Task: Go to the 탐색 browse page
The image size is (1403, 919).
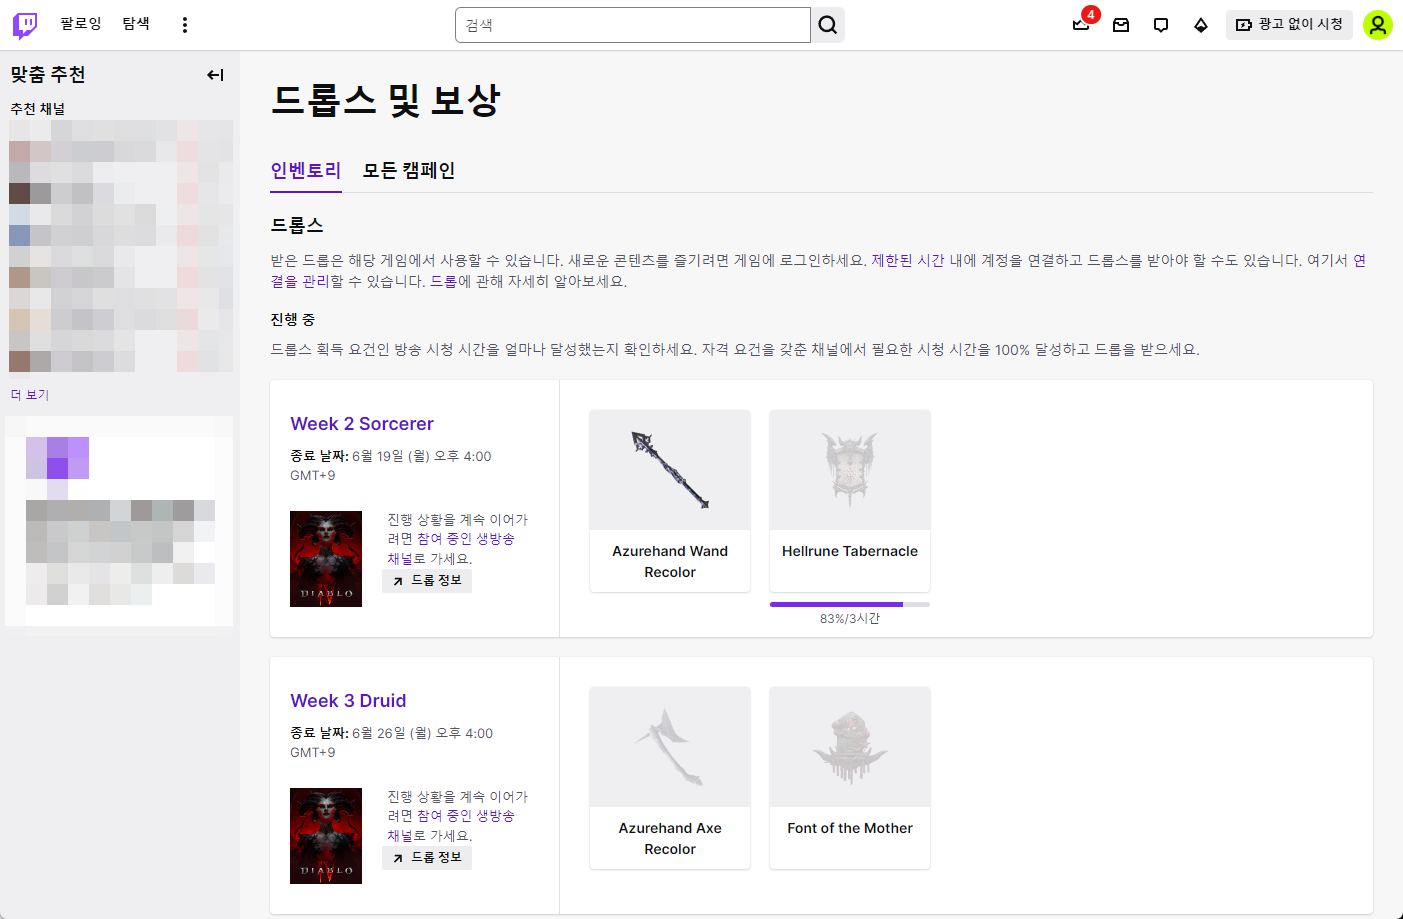Action: [x=136, y=24]
